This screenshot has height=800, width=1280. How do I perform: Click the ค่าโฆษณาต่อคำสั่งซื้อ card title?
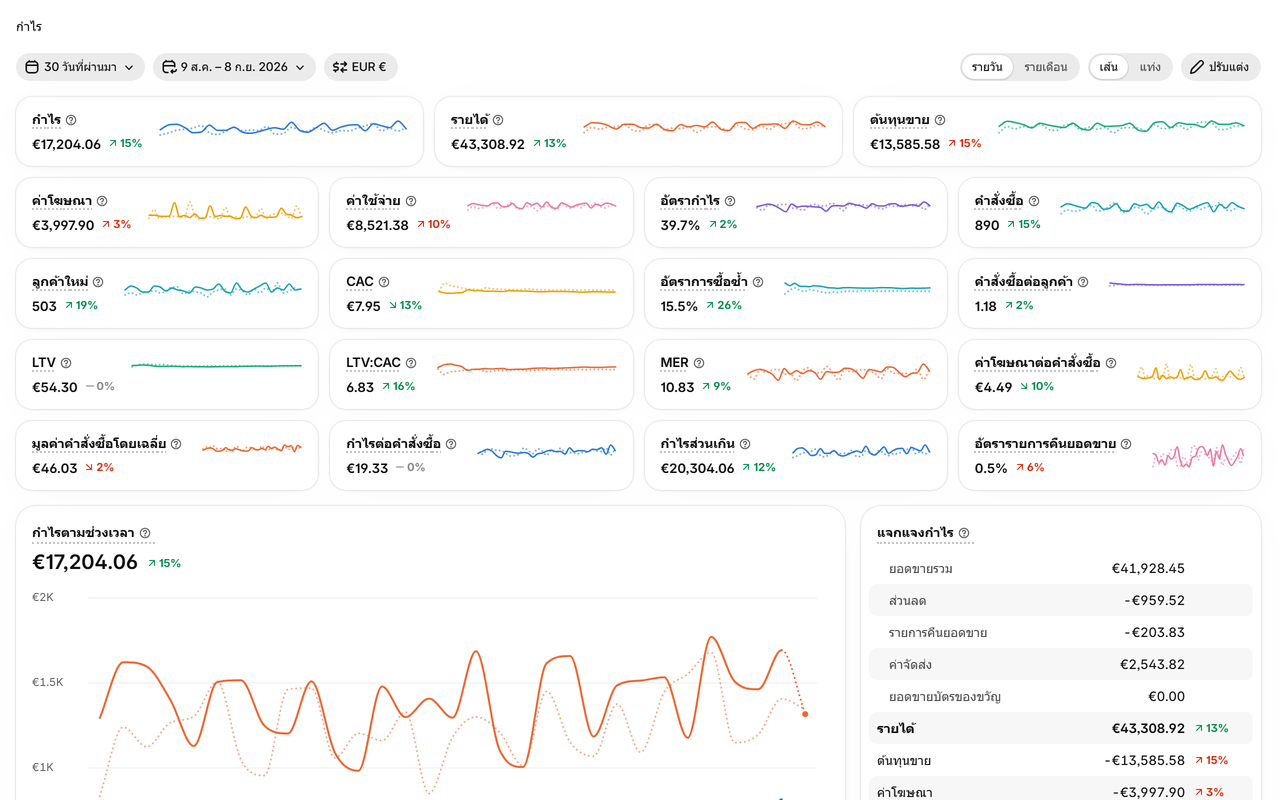1037,363
